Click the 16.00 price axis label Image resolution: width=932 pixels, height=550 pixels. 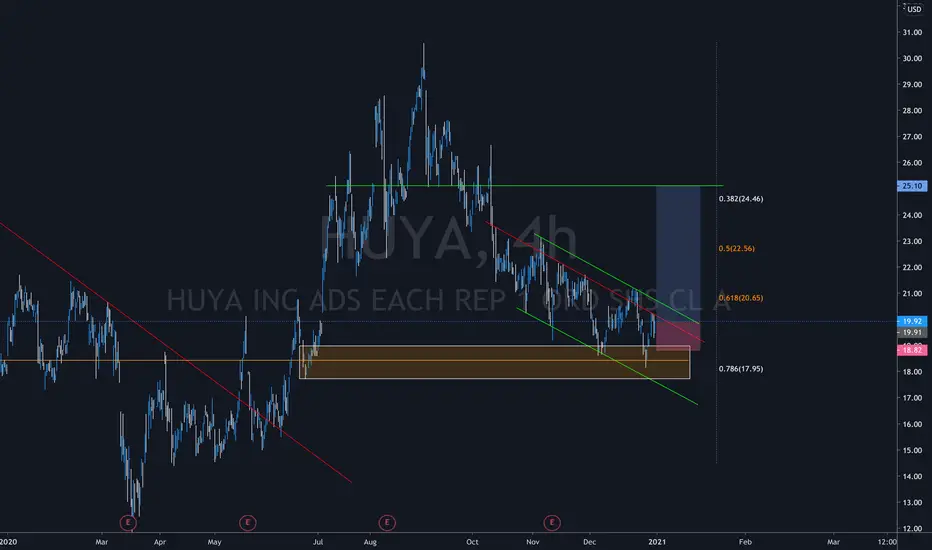tap(912, 425)
